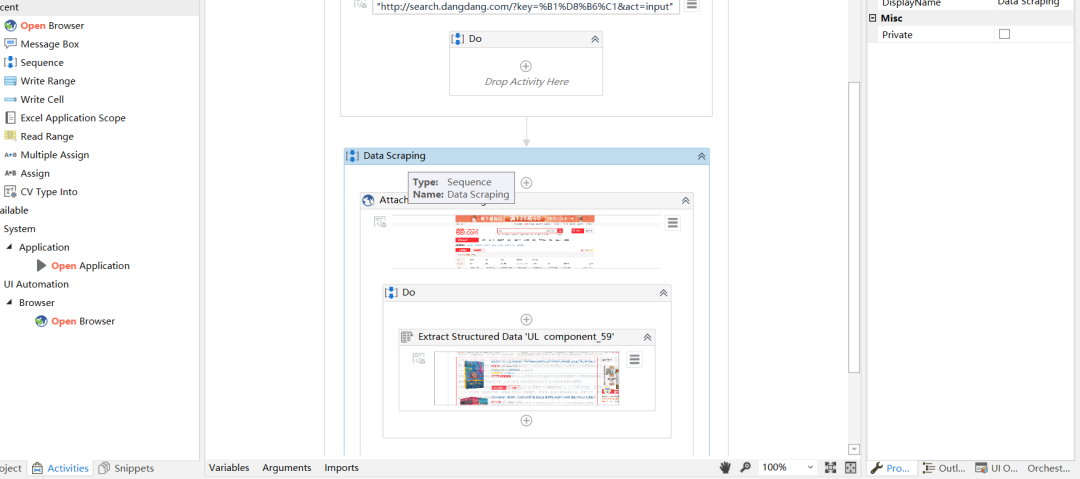Switch to the Snippets panel tab
The width and height of the screenshot is (1080, 479).
tap(127, 468)
